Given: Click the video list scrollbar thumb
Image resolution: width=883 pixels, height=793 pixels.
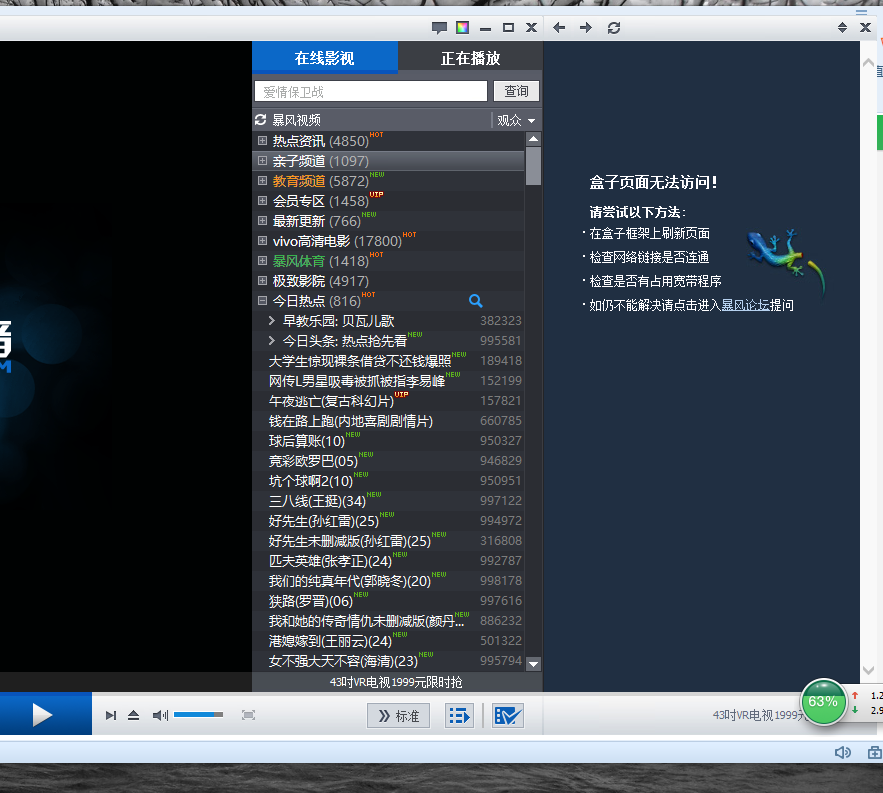Looking at the screenshot, I should (x=533, y=166).
